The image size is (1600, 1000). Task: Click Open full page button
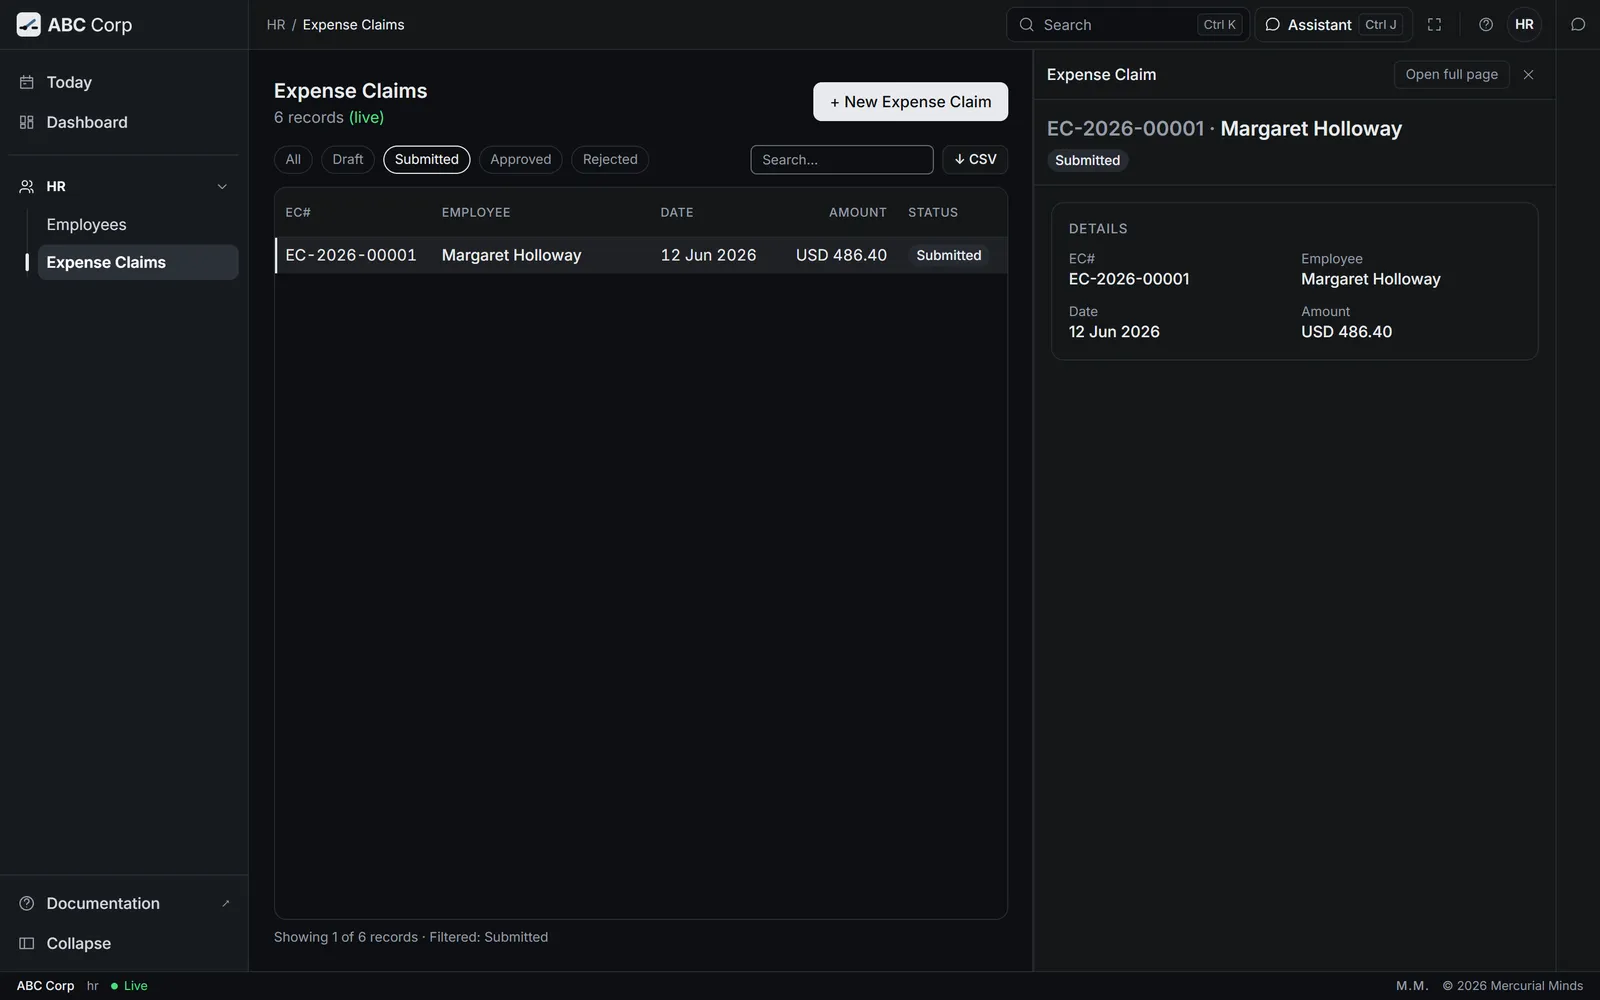point(1451,75)
